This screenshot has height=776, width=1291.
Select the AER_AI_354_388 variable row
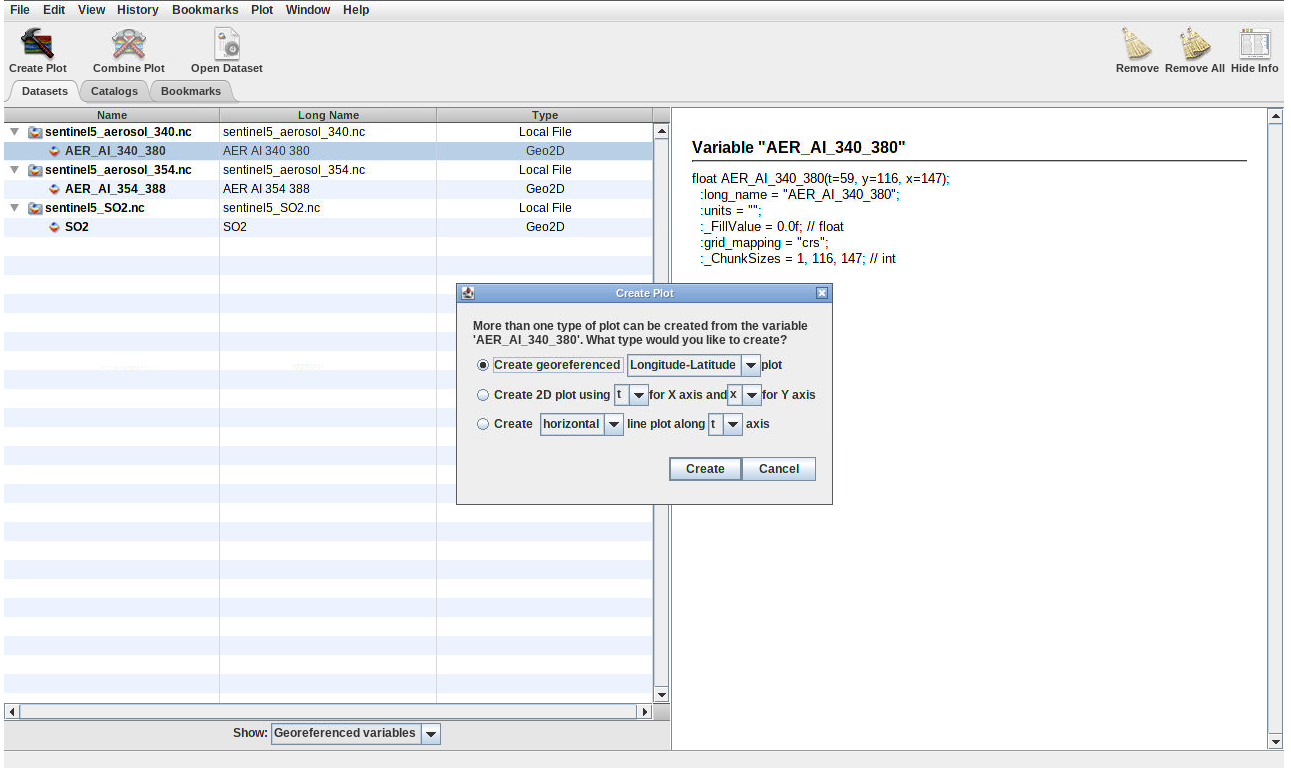[x=328, y=189]
